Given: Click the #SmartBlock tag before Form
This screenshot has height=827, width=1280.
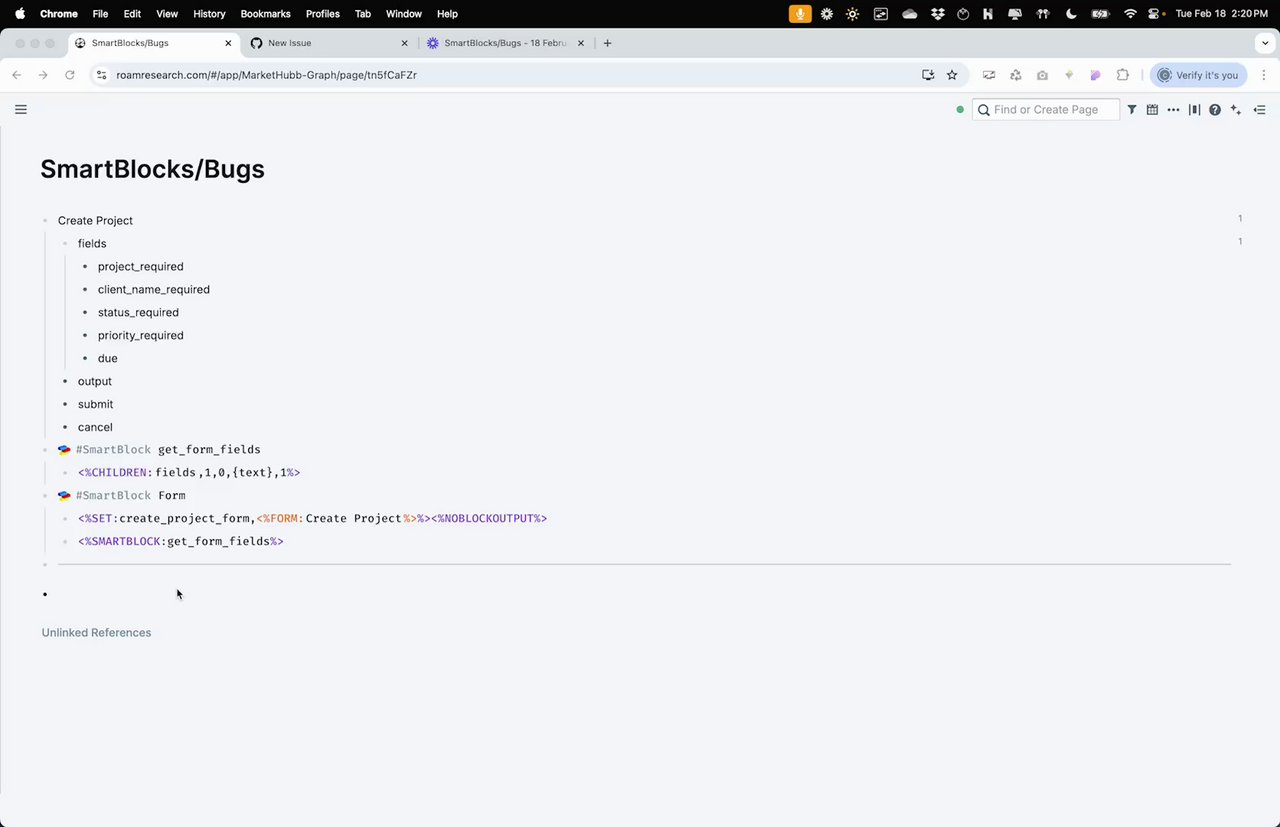Looking at the screenshot, I should click(113, 496).
